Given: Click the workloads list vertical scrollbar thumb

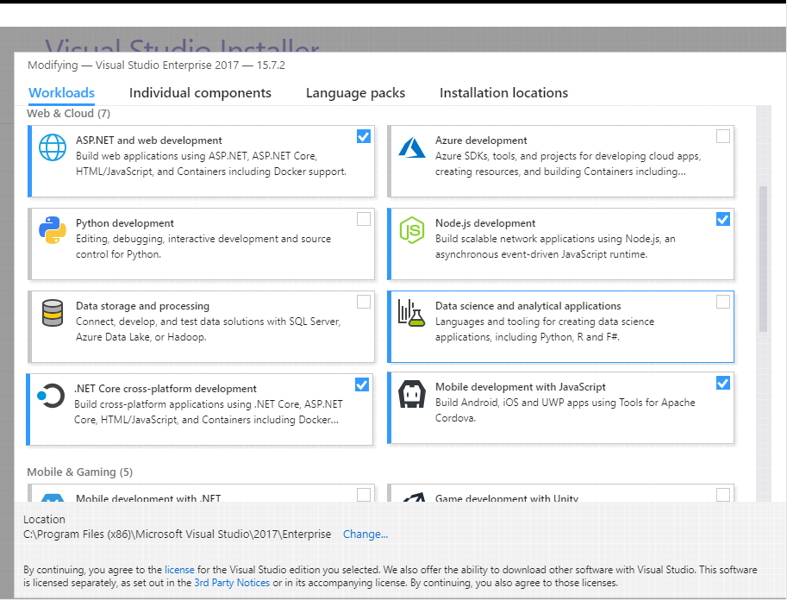Looking at the screenshot, I should [x=763, y=259].
